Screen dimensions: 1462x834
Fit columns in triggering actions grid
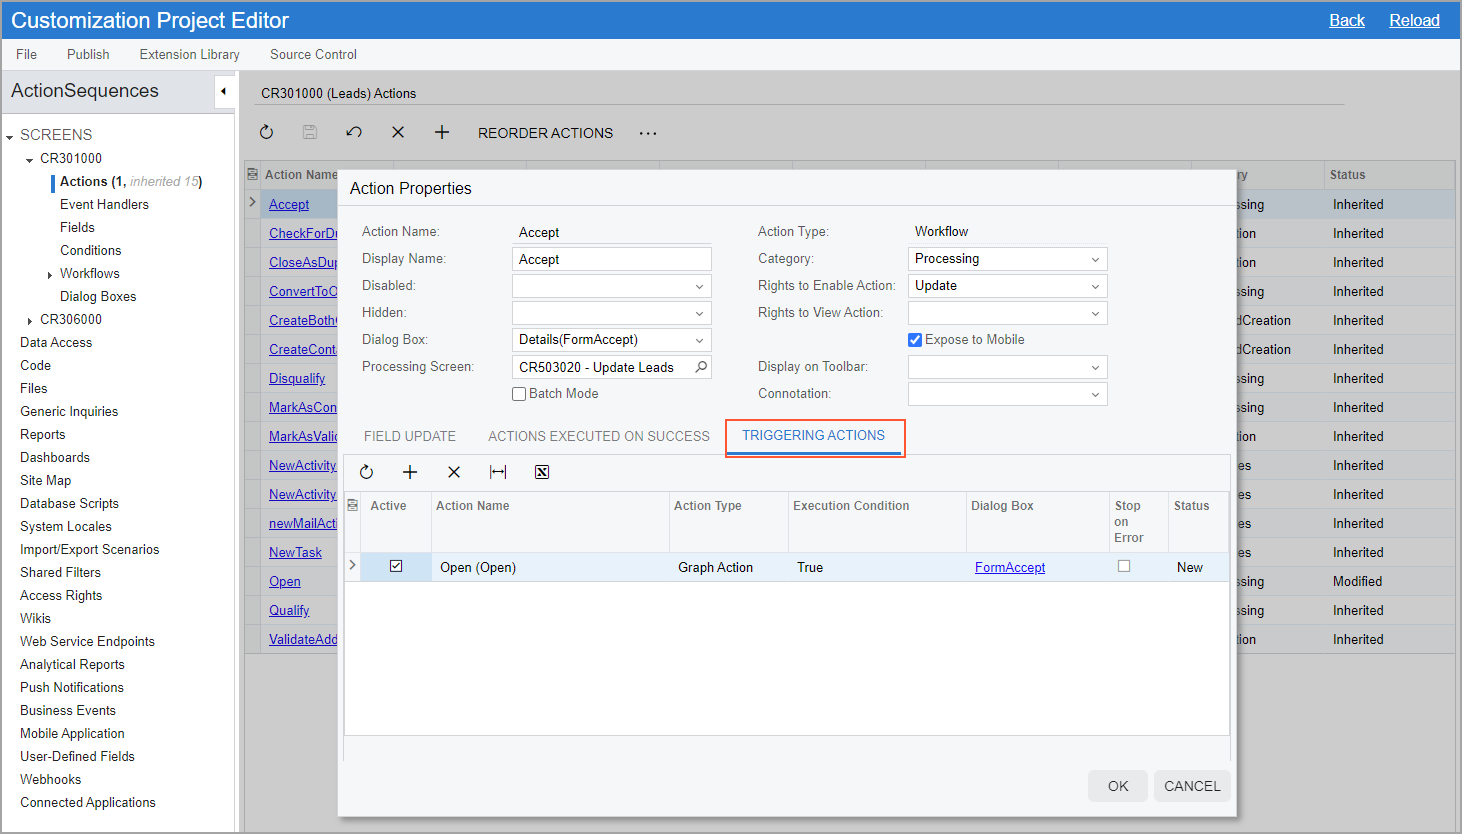(498, 472)
